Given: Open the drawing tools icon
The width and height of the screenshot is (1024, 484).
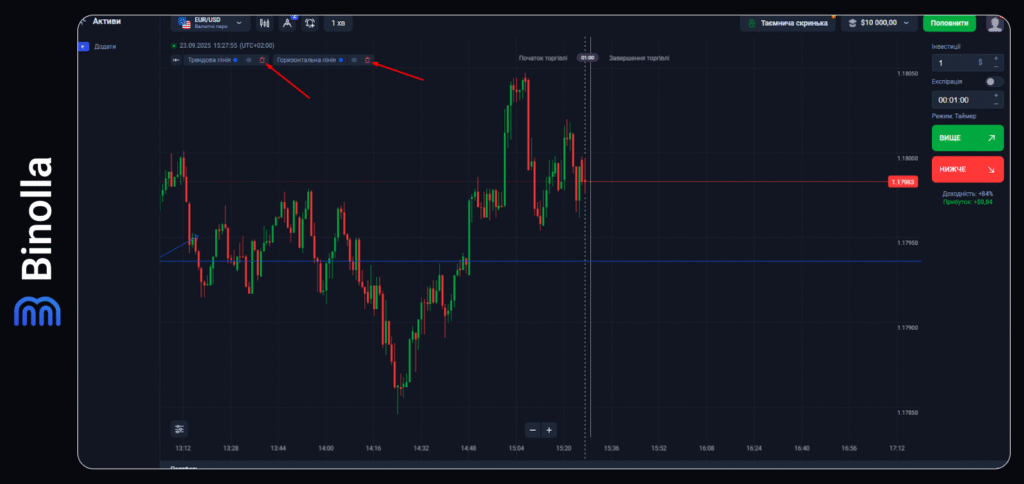Looking at the screenshot, I should point(288,23).
